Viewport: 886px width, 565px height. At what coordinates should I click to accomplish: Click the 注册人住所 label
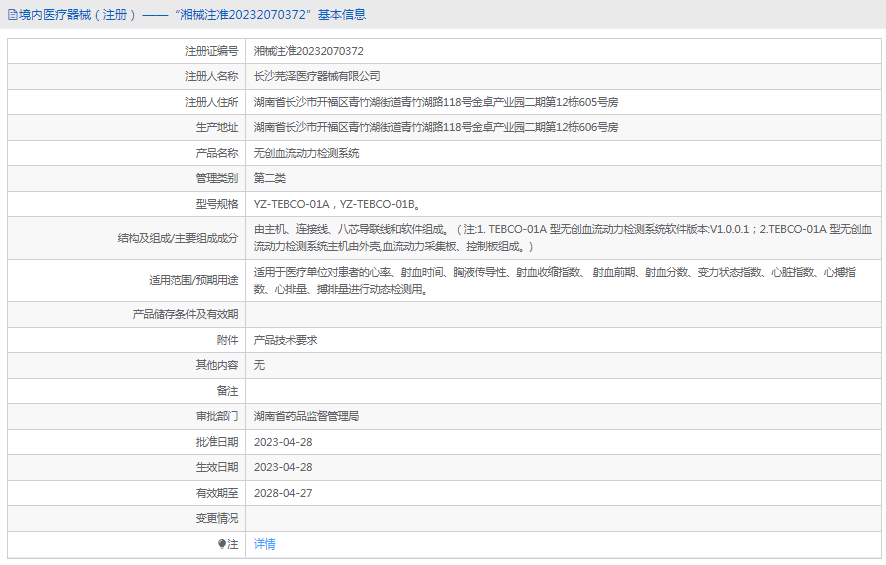pos(211,102)
